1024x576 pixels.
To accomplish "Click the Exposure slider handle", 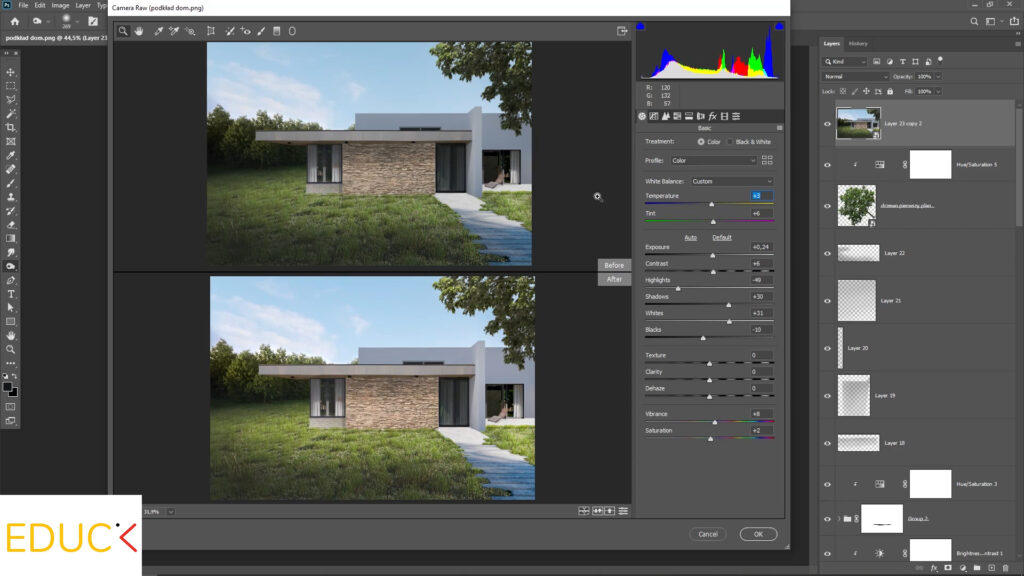I will 712,255.
